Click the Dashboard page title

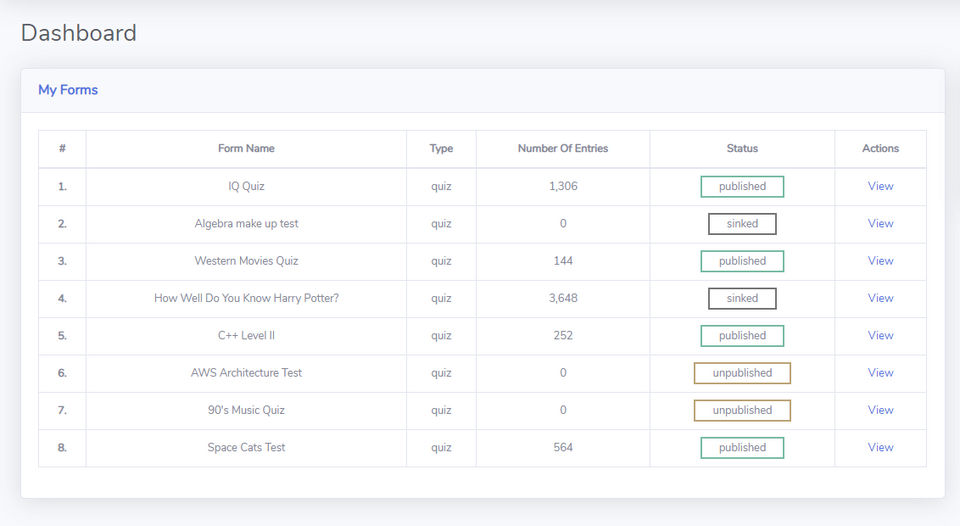pyautogui.click(x=79, y=33)
